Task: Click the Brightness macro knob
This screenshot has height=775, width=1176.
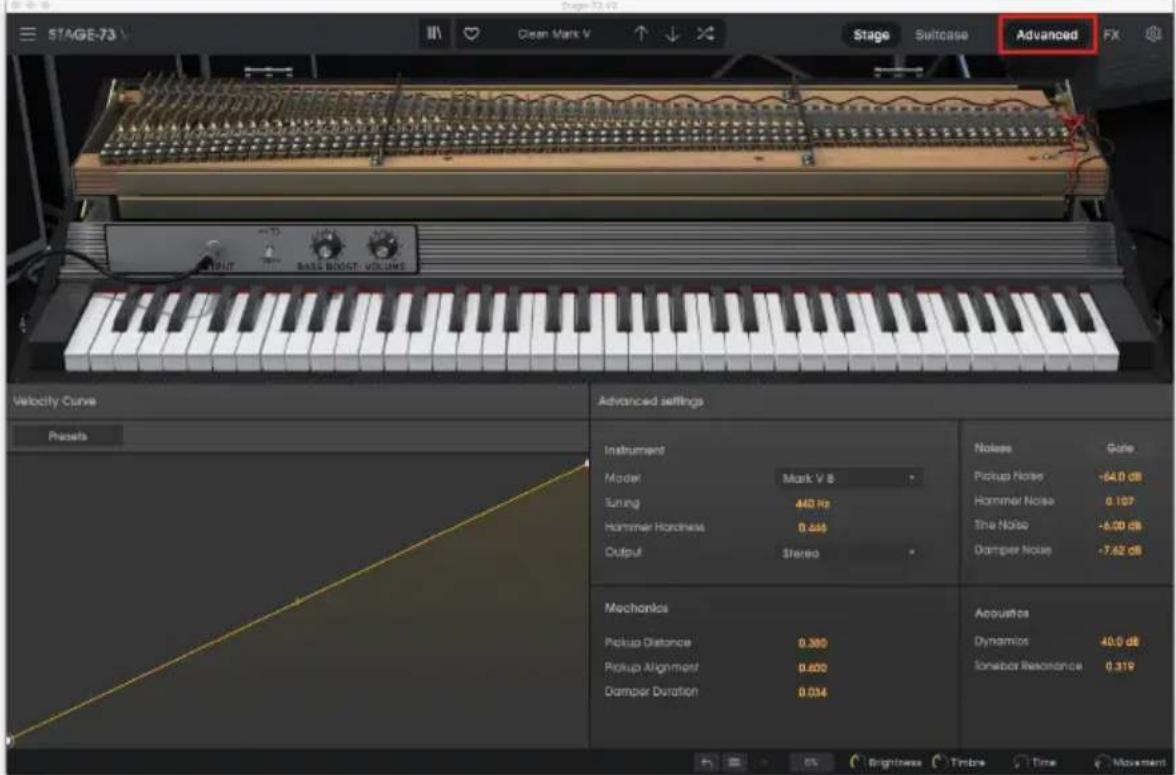Action: click(x=856, y=762)
